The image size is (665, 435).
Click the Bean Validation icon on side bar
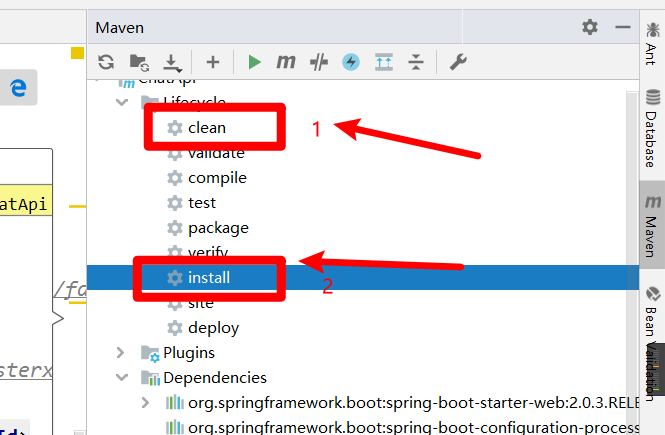pos(653,294)
